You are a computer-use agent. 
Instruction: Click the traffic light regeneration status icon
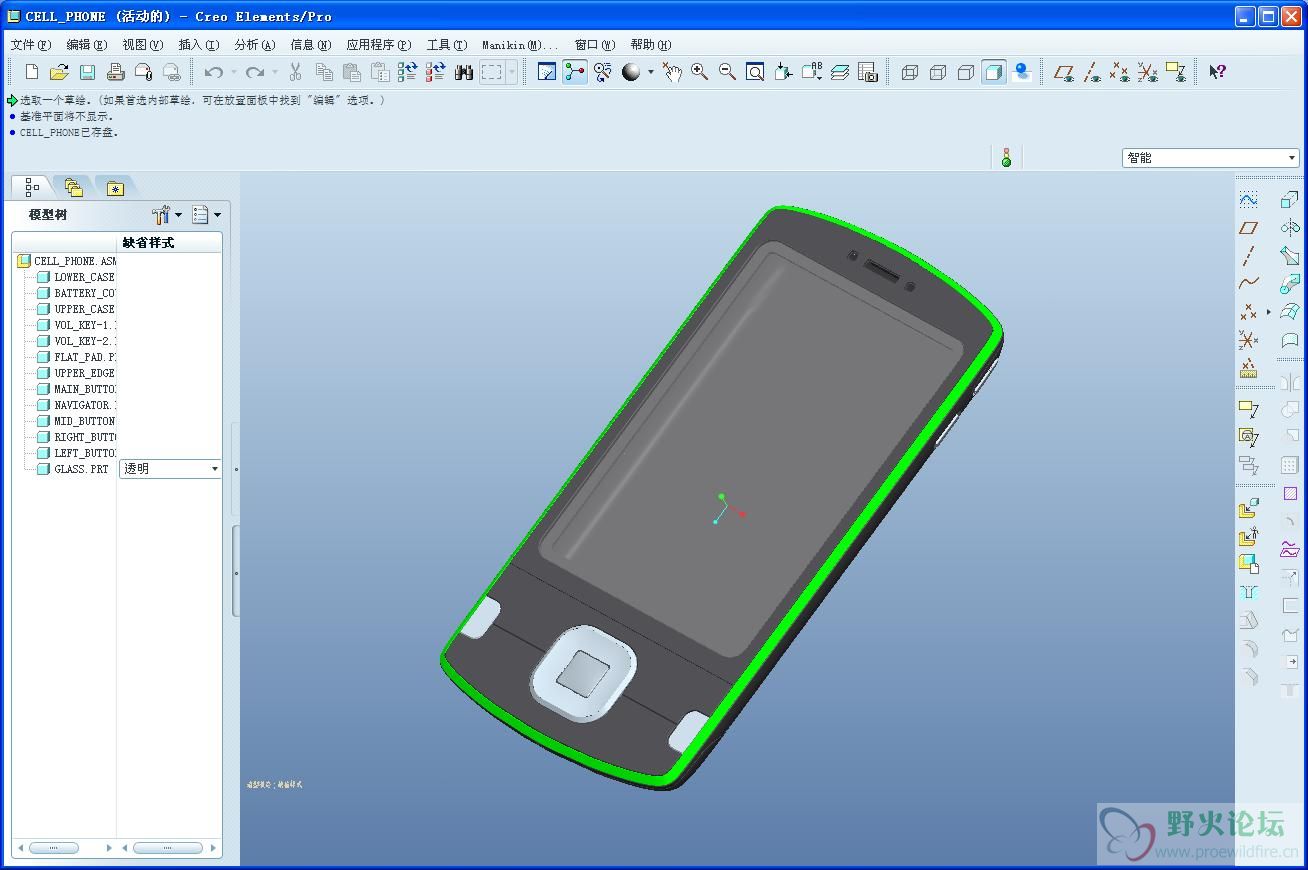[x=1006, y=158]
